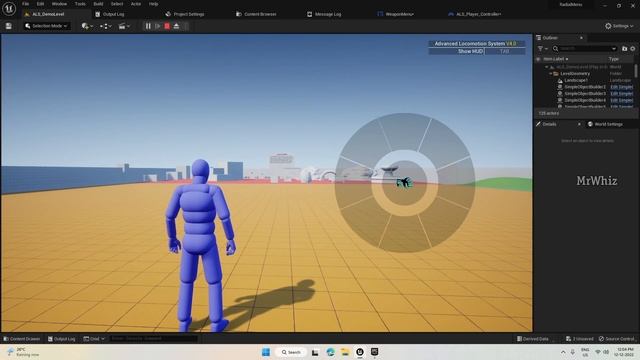Open the Source Control status menu
The image size is (640, 360).
[616, 339]
